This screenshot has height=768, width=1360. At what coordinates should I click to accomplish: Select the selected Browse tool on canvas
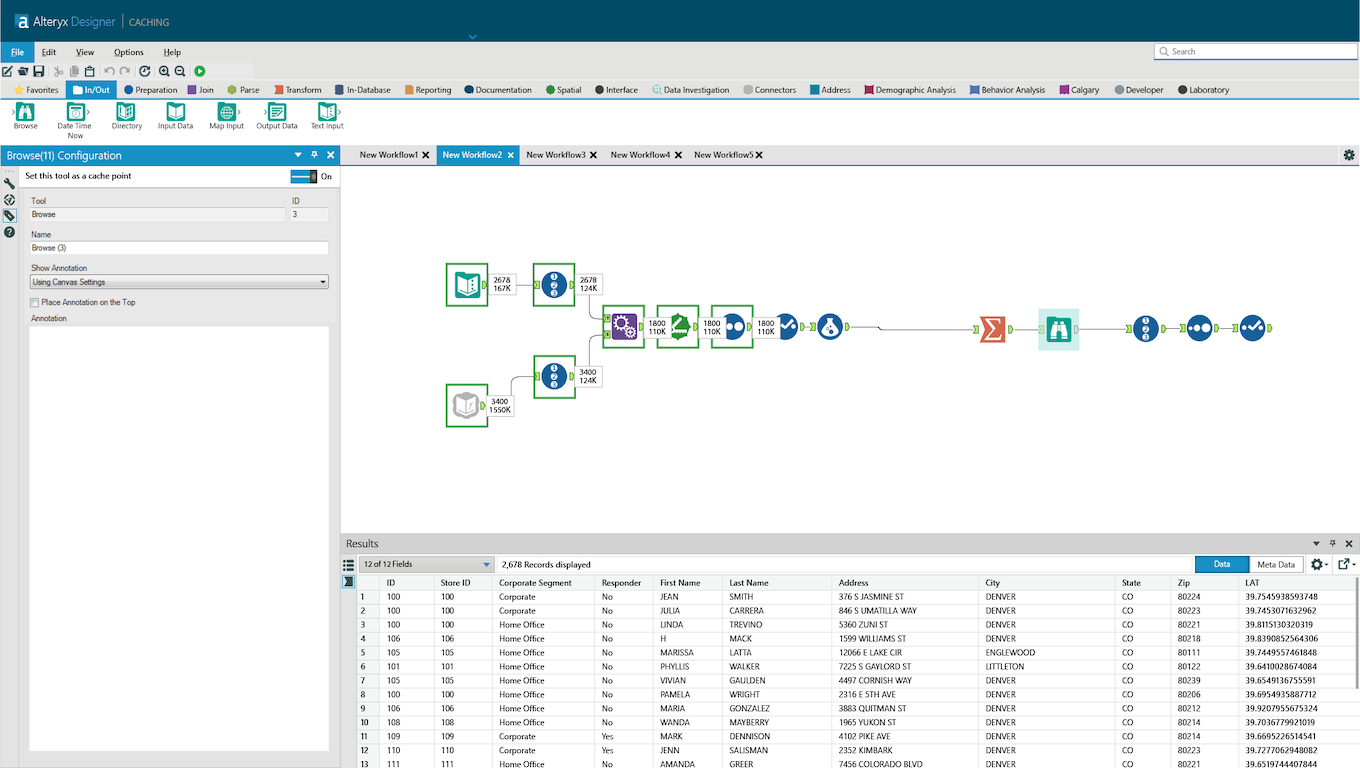coord(1059,328)
